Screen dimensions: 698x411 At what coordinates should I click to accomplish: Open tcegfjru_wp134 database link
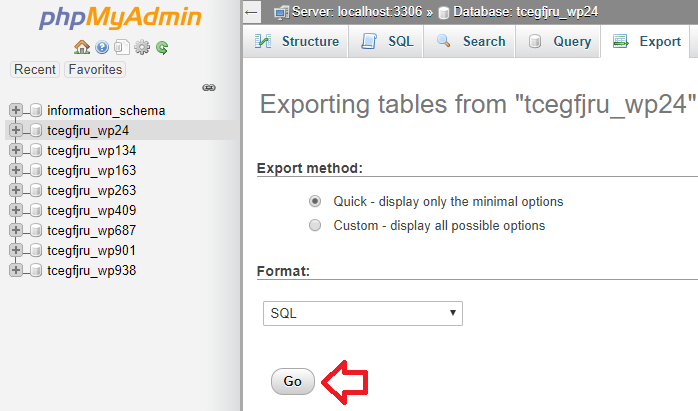tap(92, 151)
